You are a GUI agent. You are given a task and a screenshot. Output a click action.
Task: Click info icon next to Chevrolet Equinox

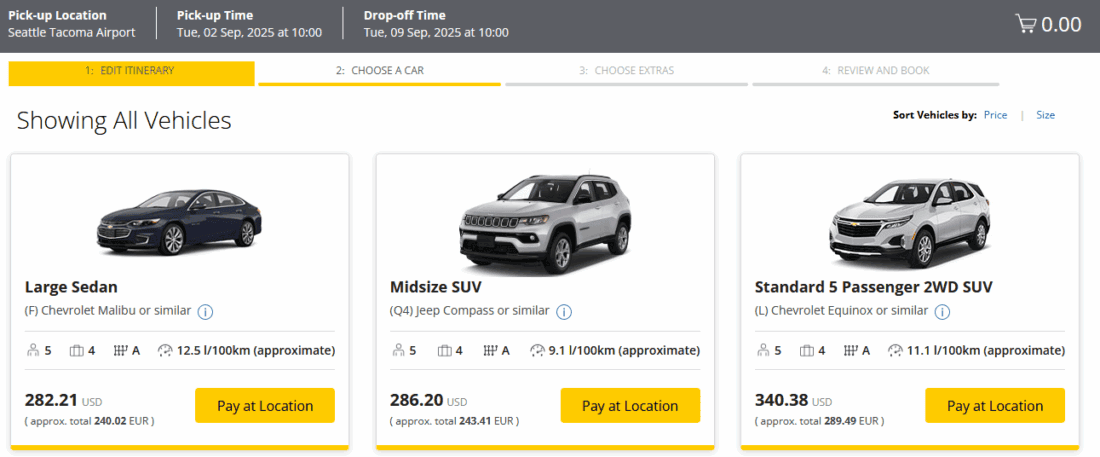[x=942, y=311]
